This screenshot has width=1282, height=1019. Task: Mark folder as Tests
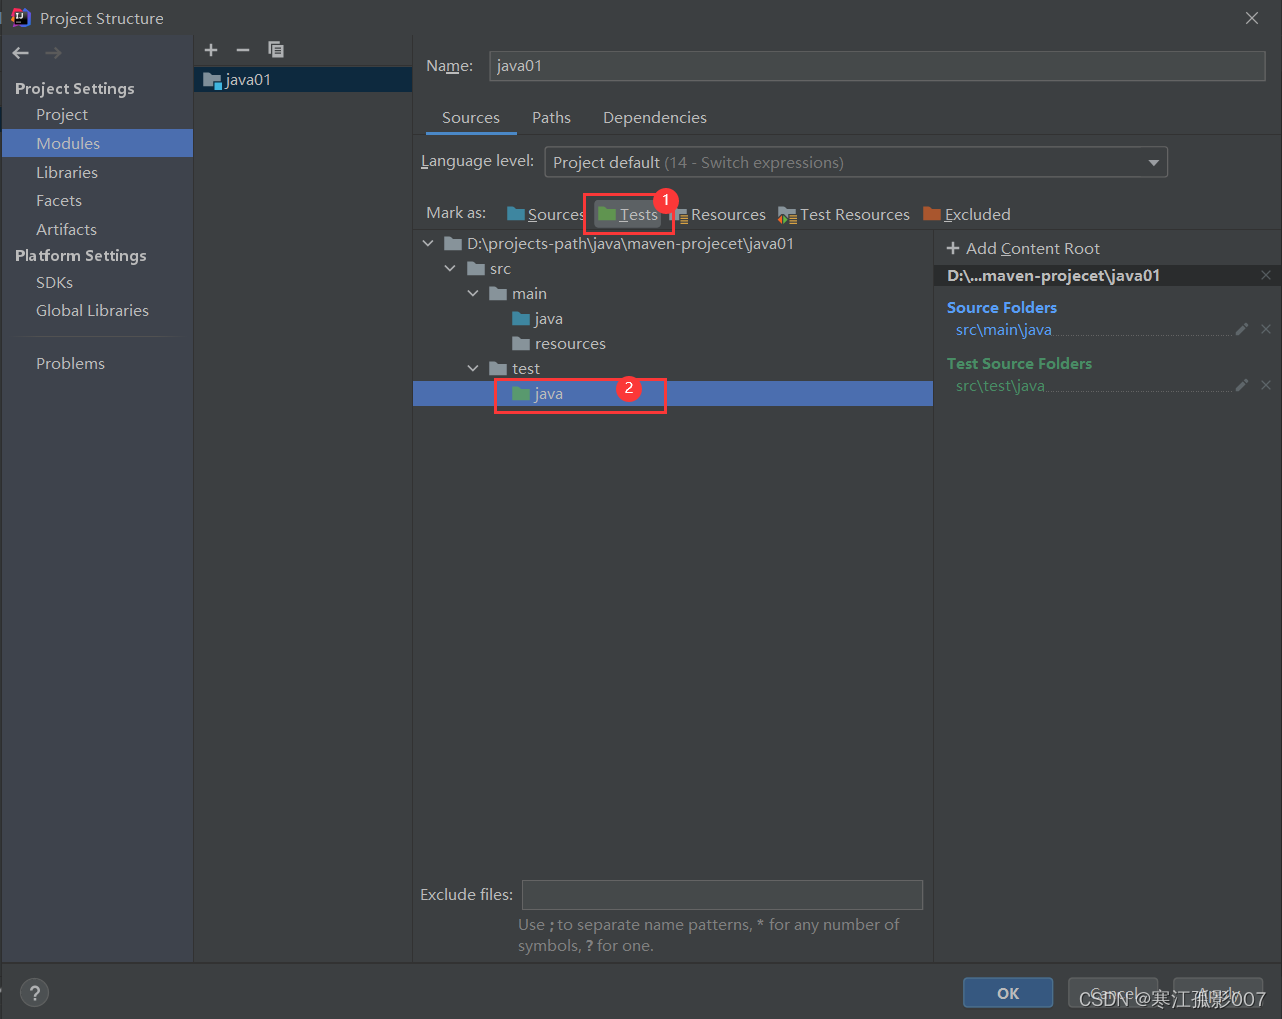click(628, 214)
